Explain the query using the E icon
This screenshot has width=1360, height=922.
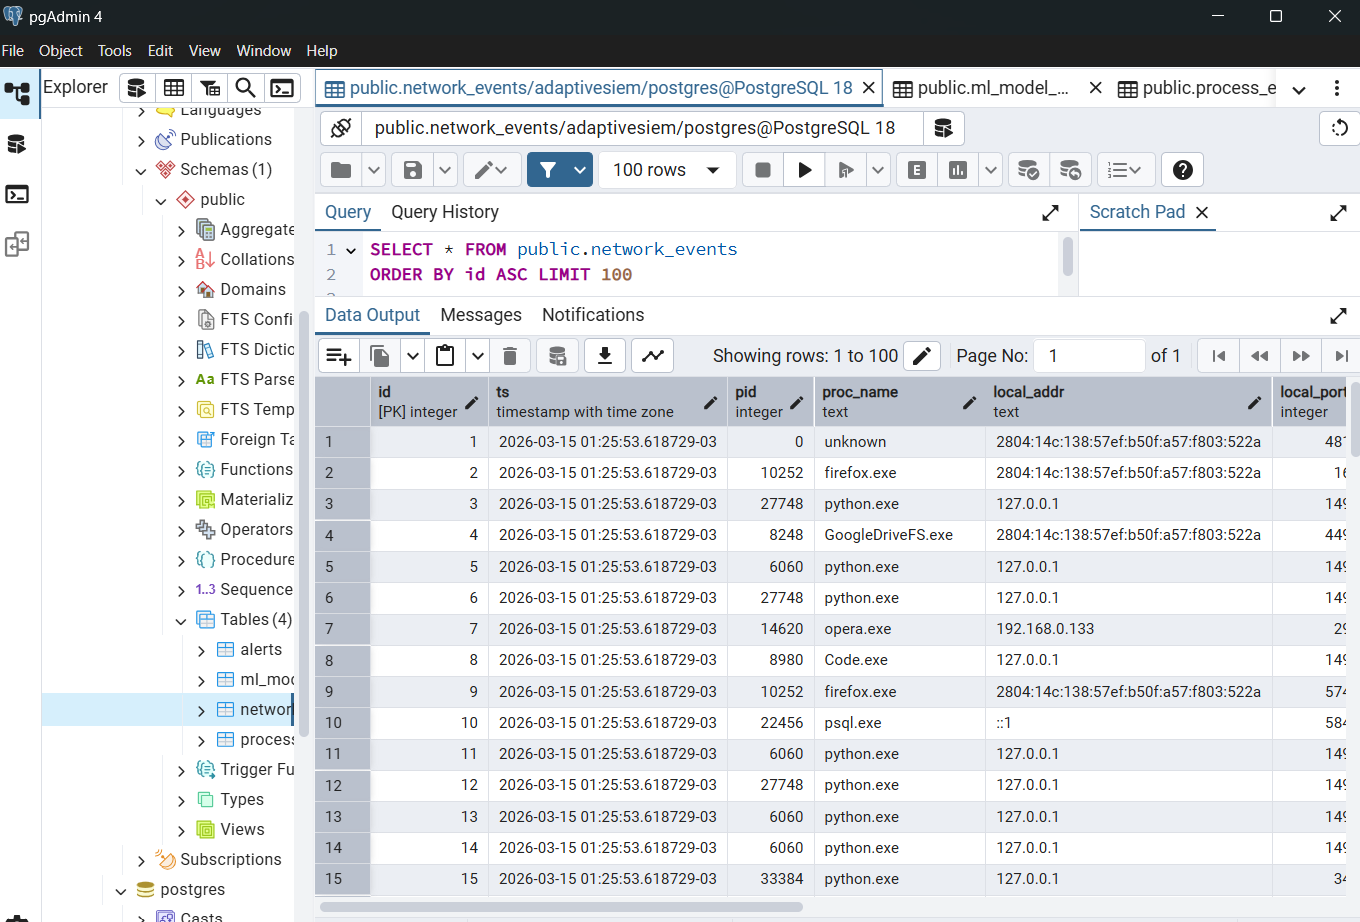pos(916,169)
